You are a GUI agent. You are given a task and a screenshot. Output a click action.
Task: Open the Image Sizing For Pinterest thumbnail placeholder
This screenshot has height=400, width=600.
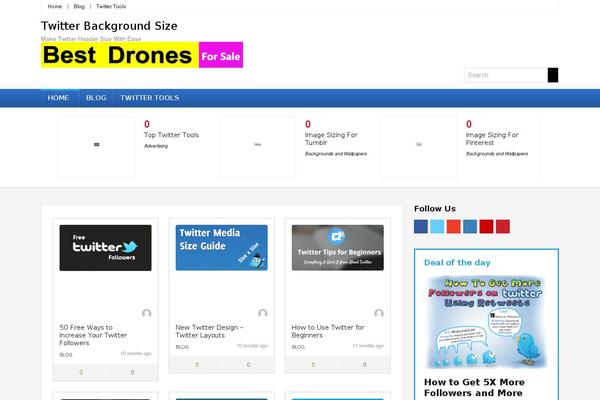[419, 147]
